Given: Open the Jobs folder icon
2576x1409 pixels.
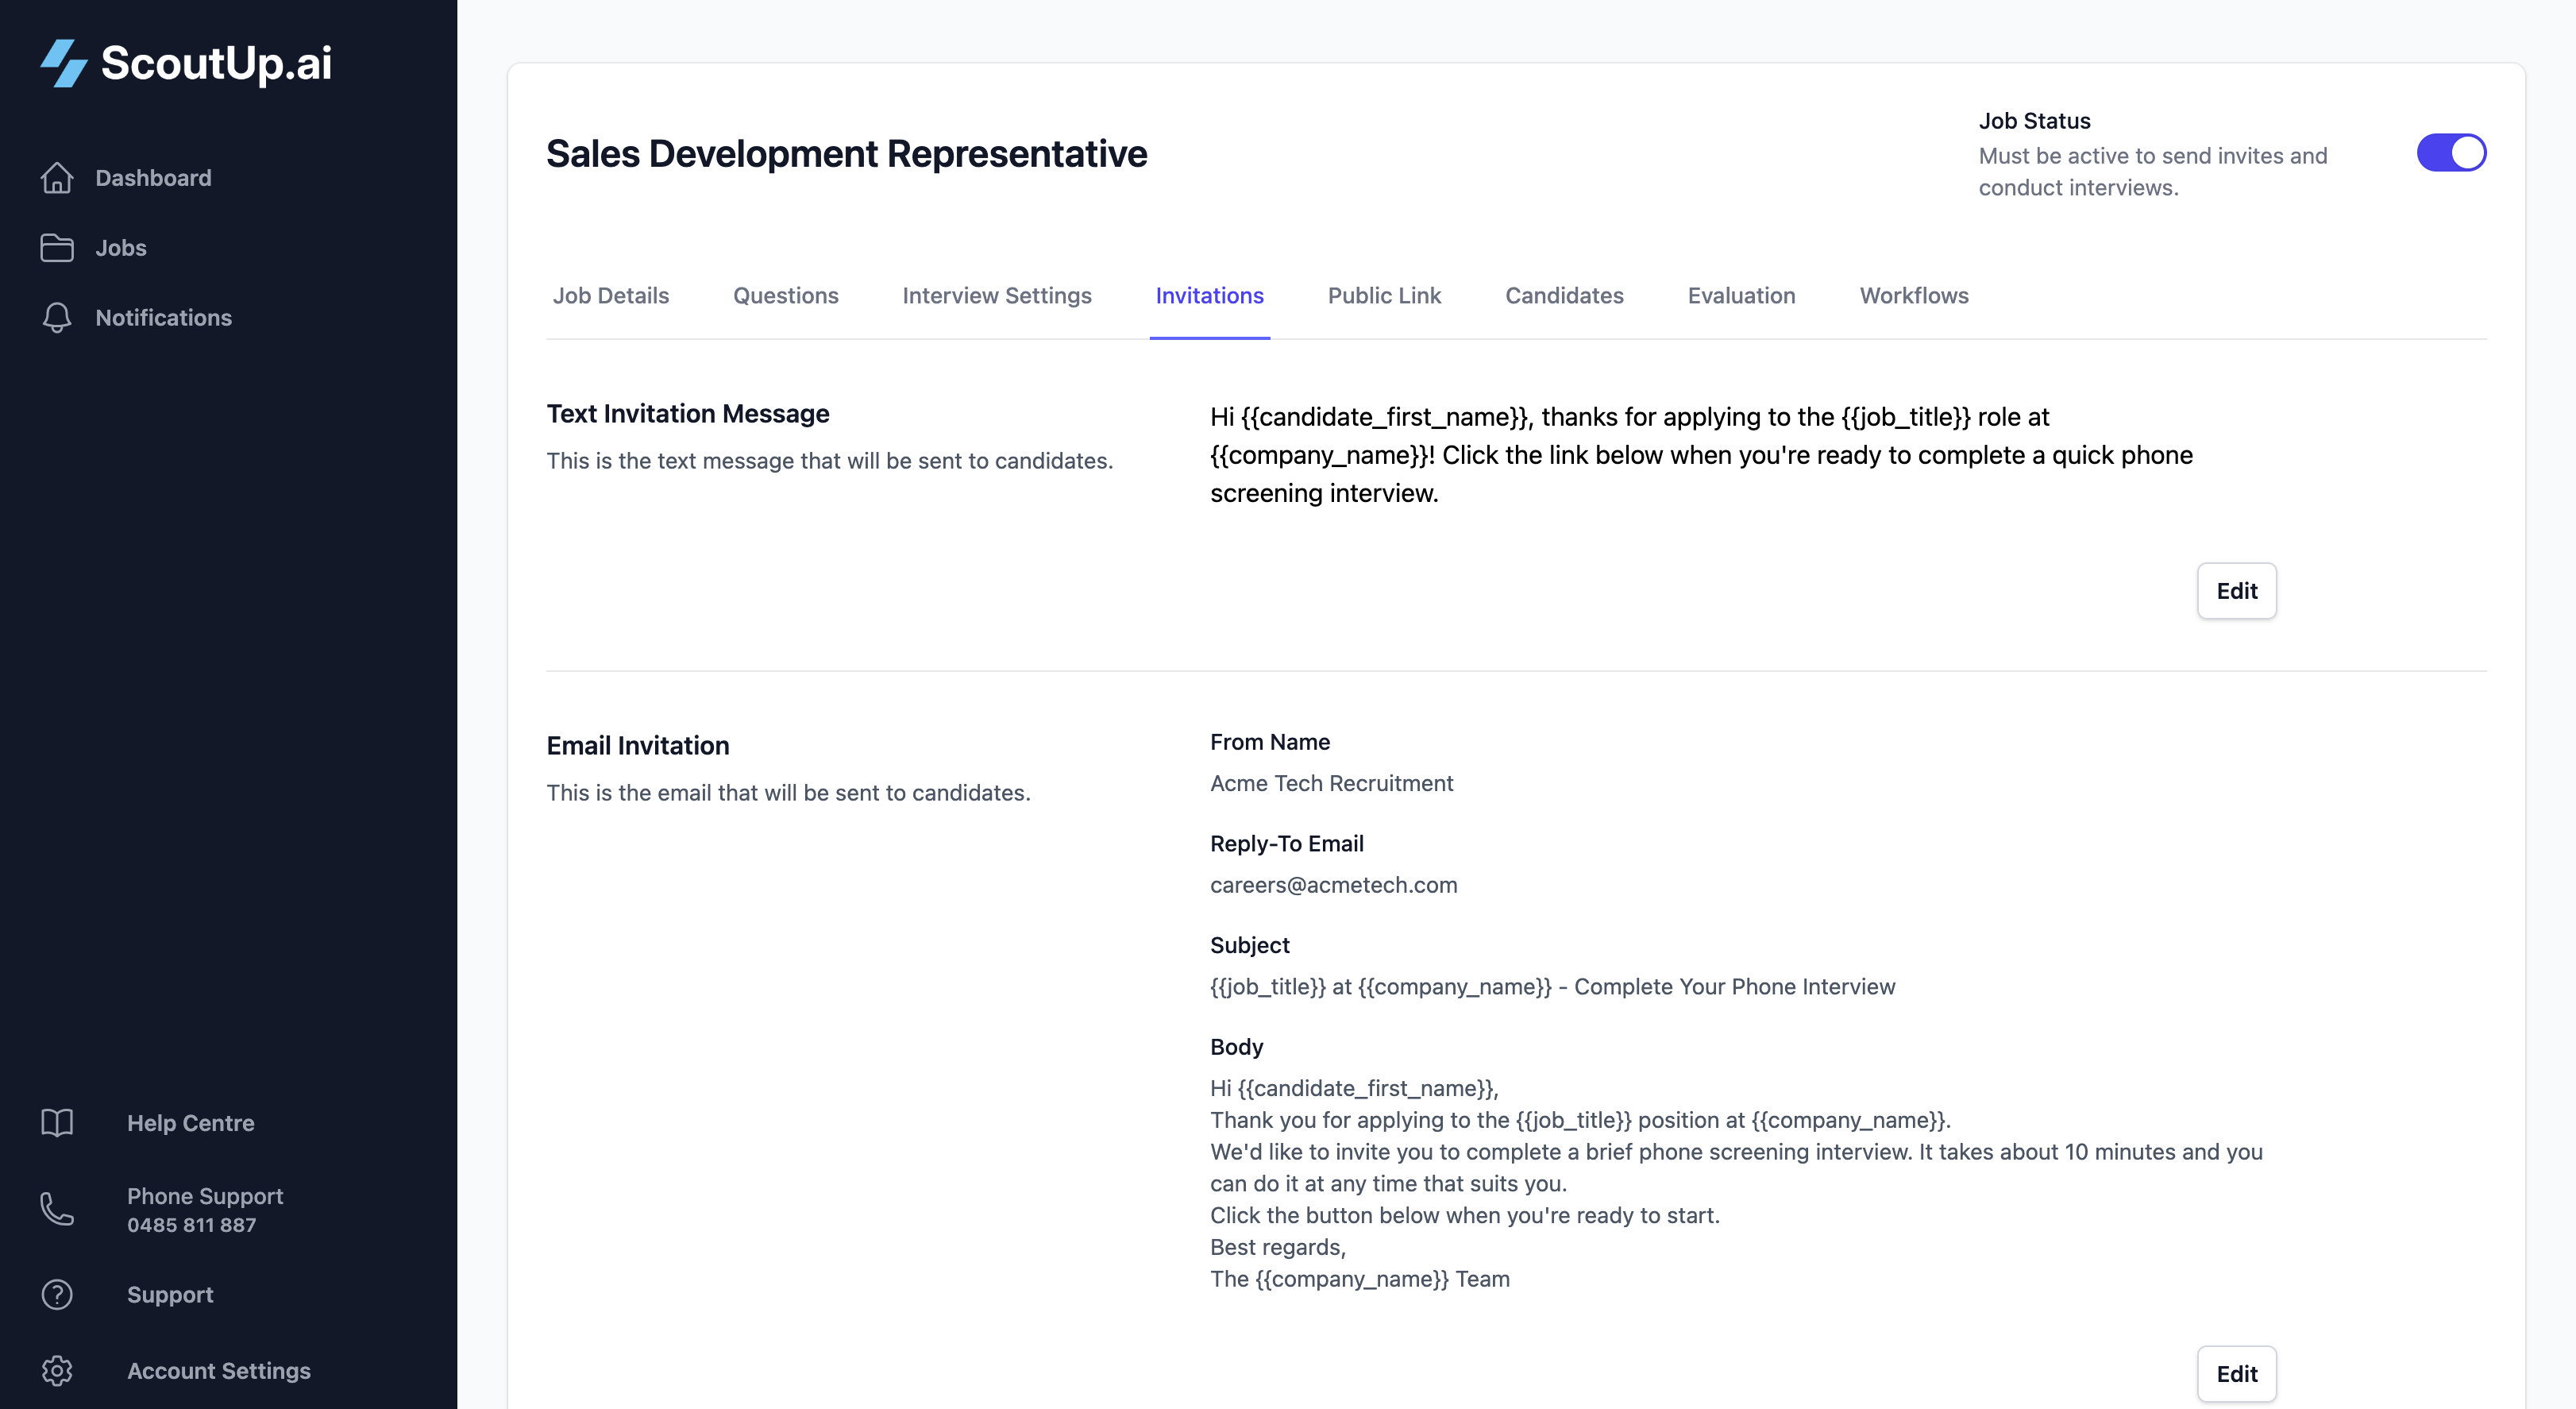Looking at the screenshot, I should coord(57,247).
